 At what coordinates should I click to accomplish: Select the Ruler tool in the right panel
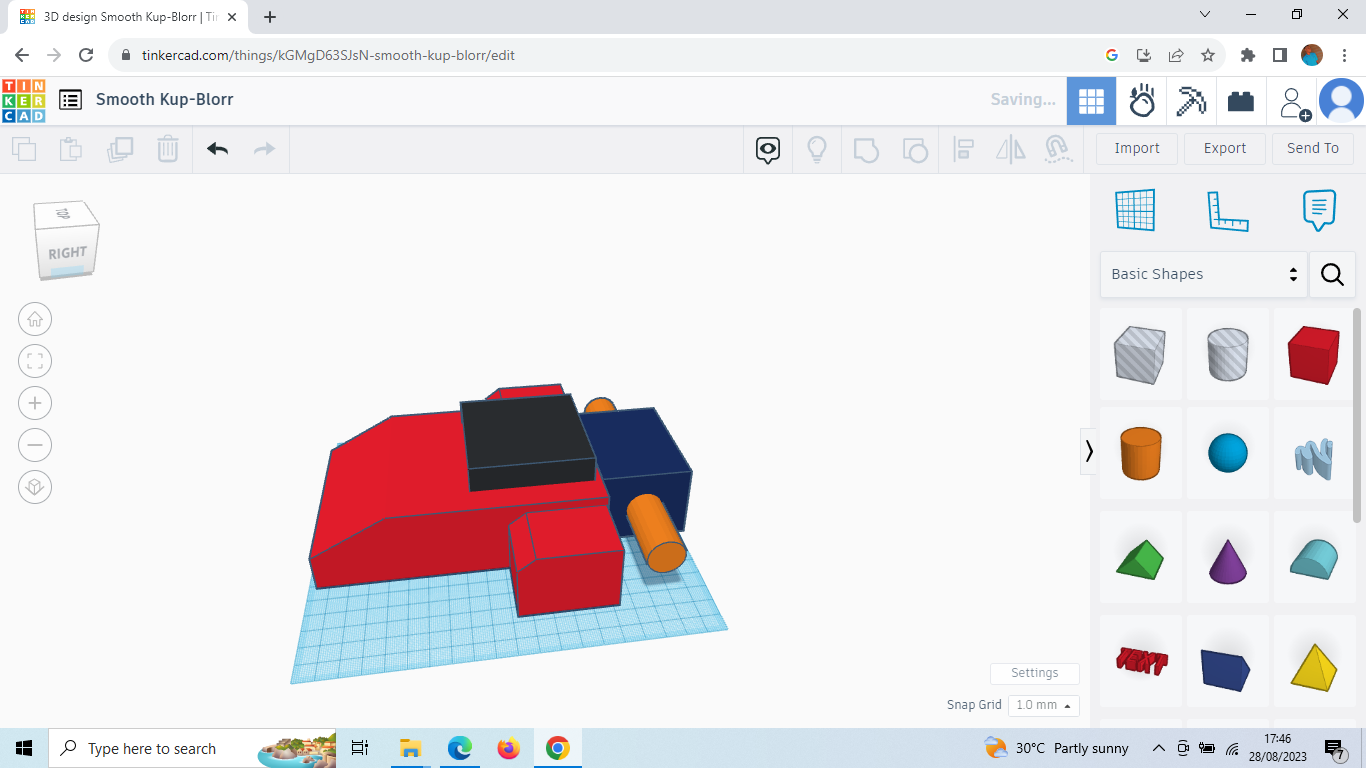1228,210
